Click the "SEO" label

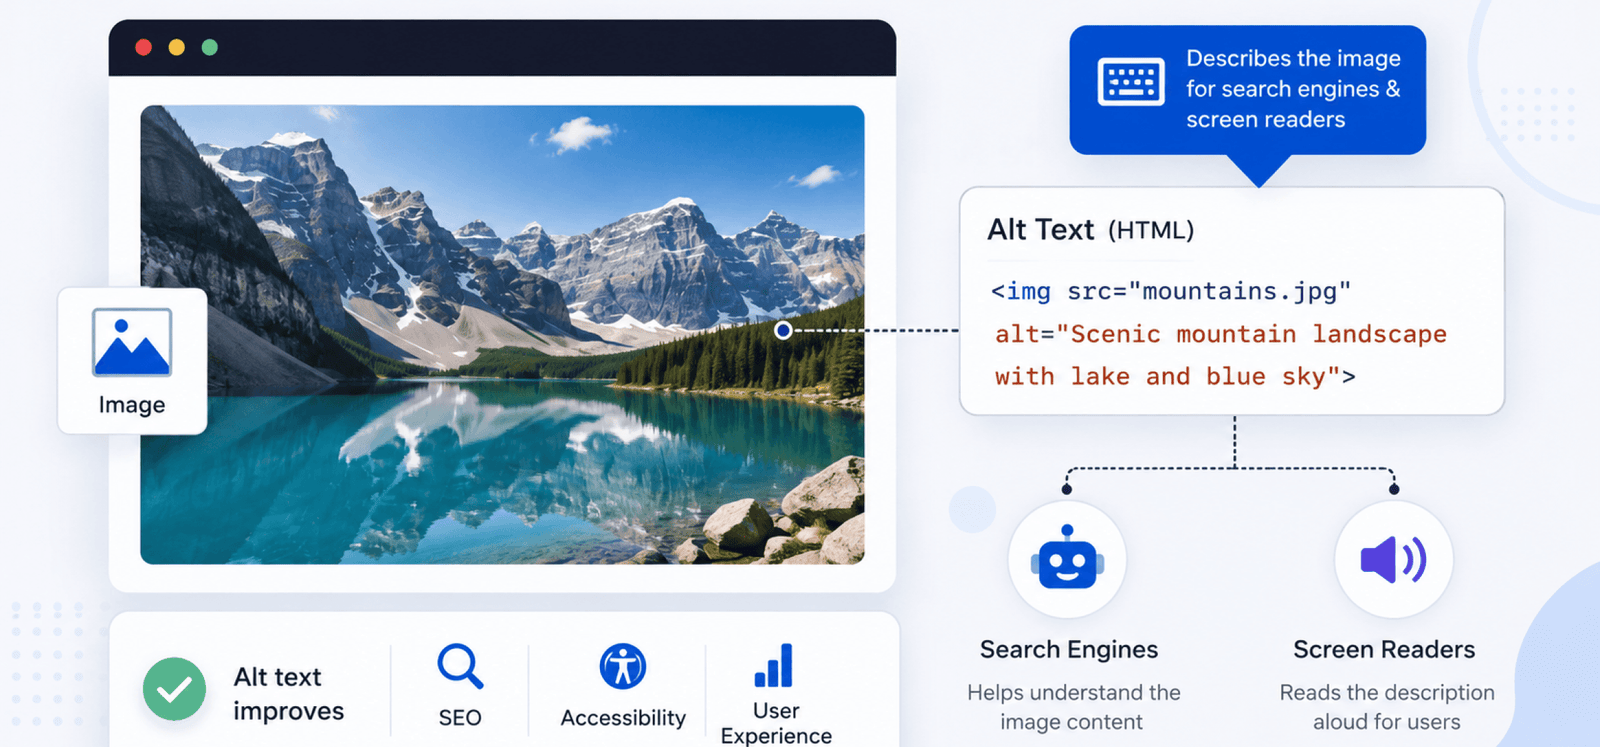(460, 718)
